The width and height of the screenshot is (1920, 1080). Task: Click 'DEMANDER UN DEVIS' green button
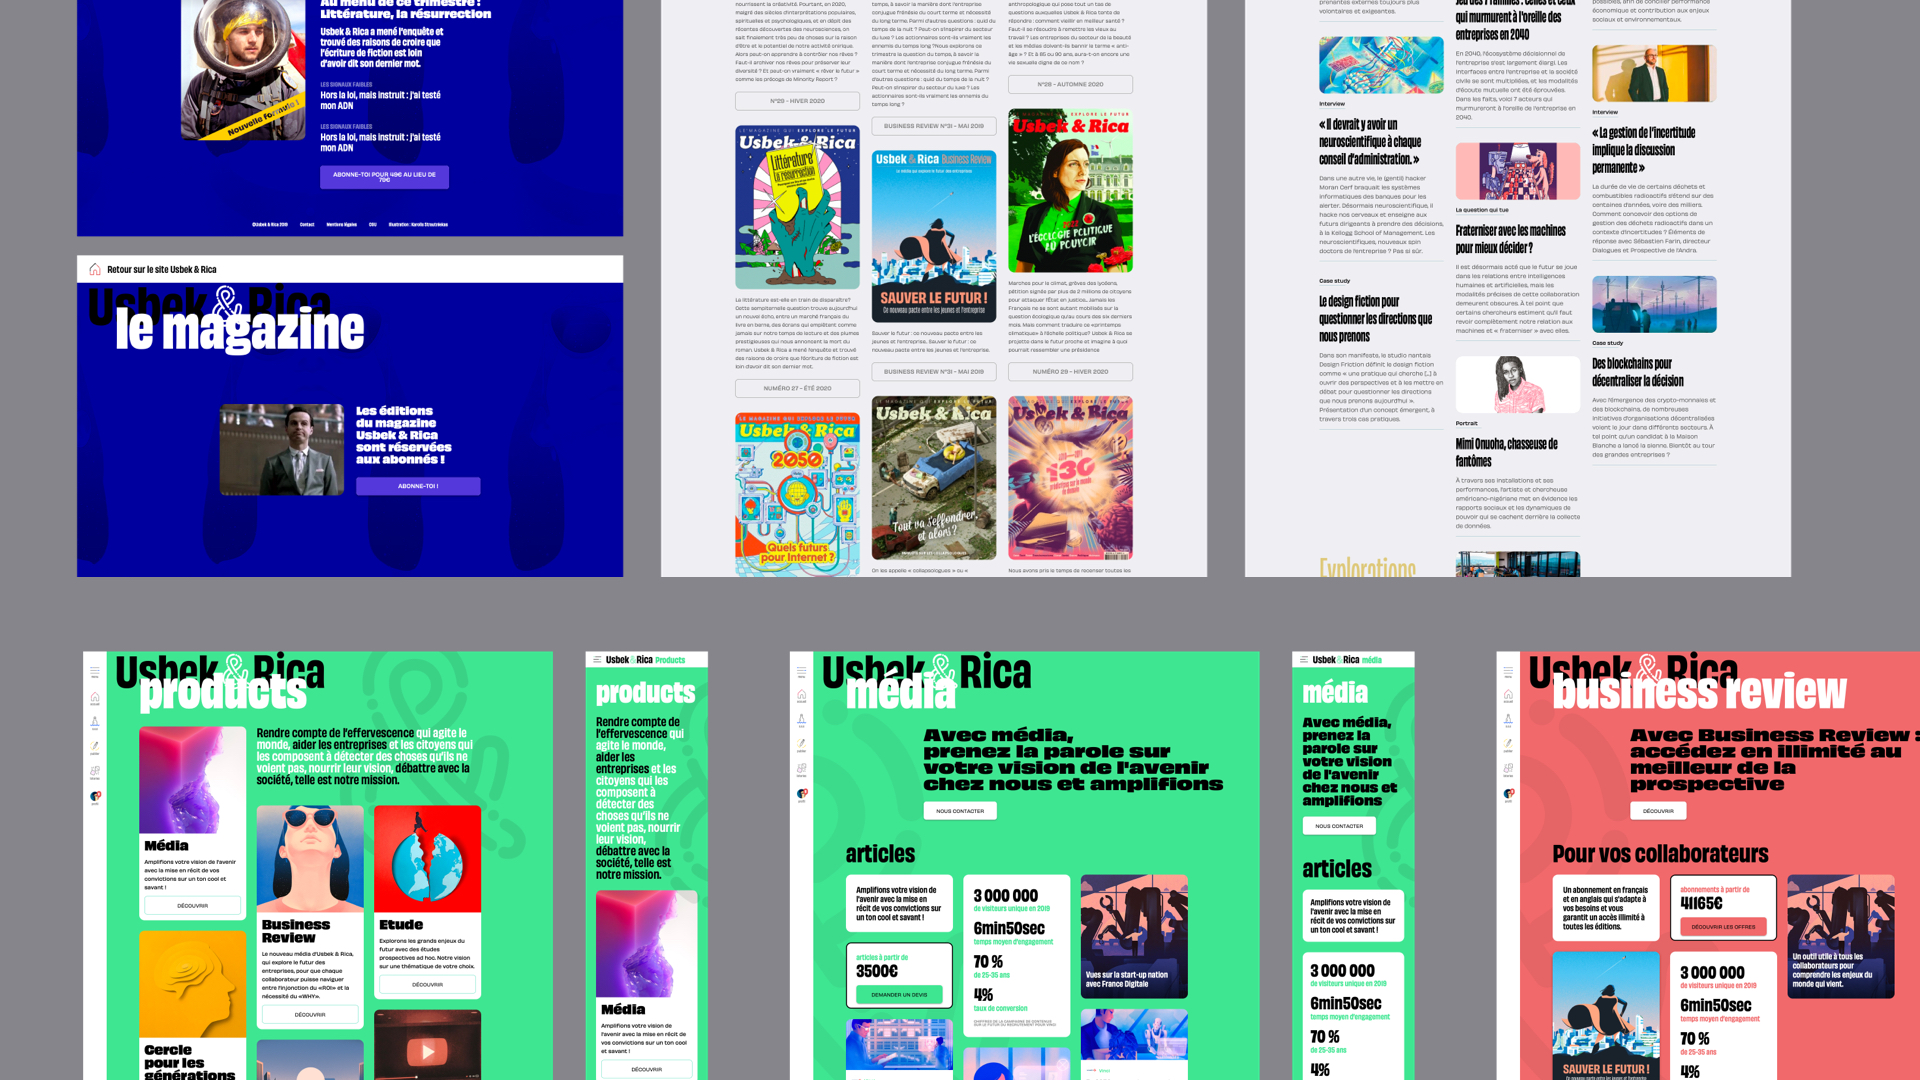click(x=899, y=995)
